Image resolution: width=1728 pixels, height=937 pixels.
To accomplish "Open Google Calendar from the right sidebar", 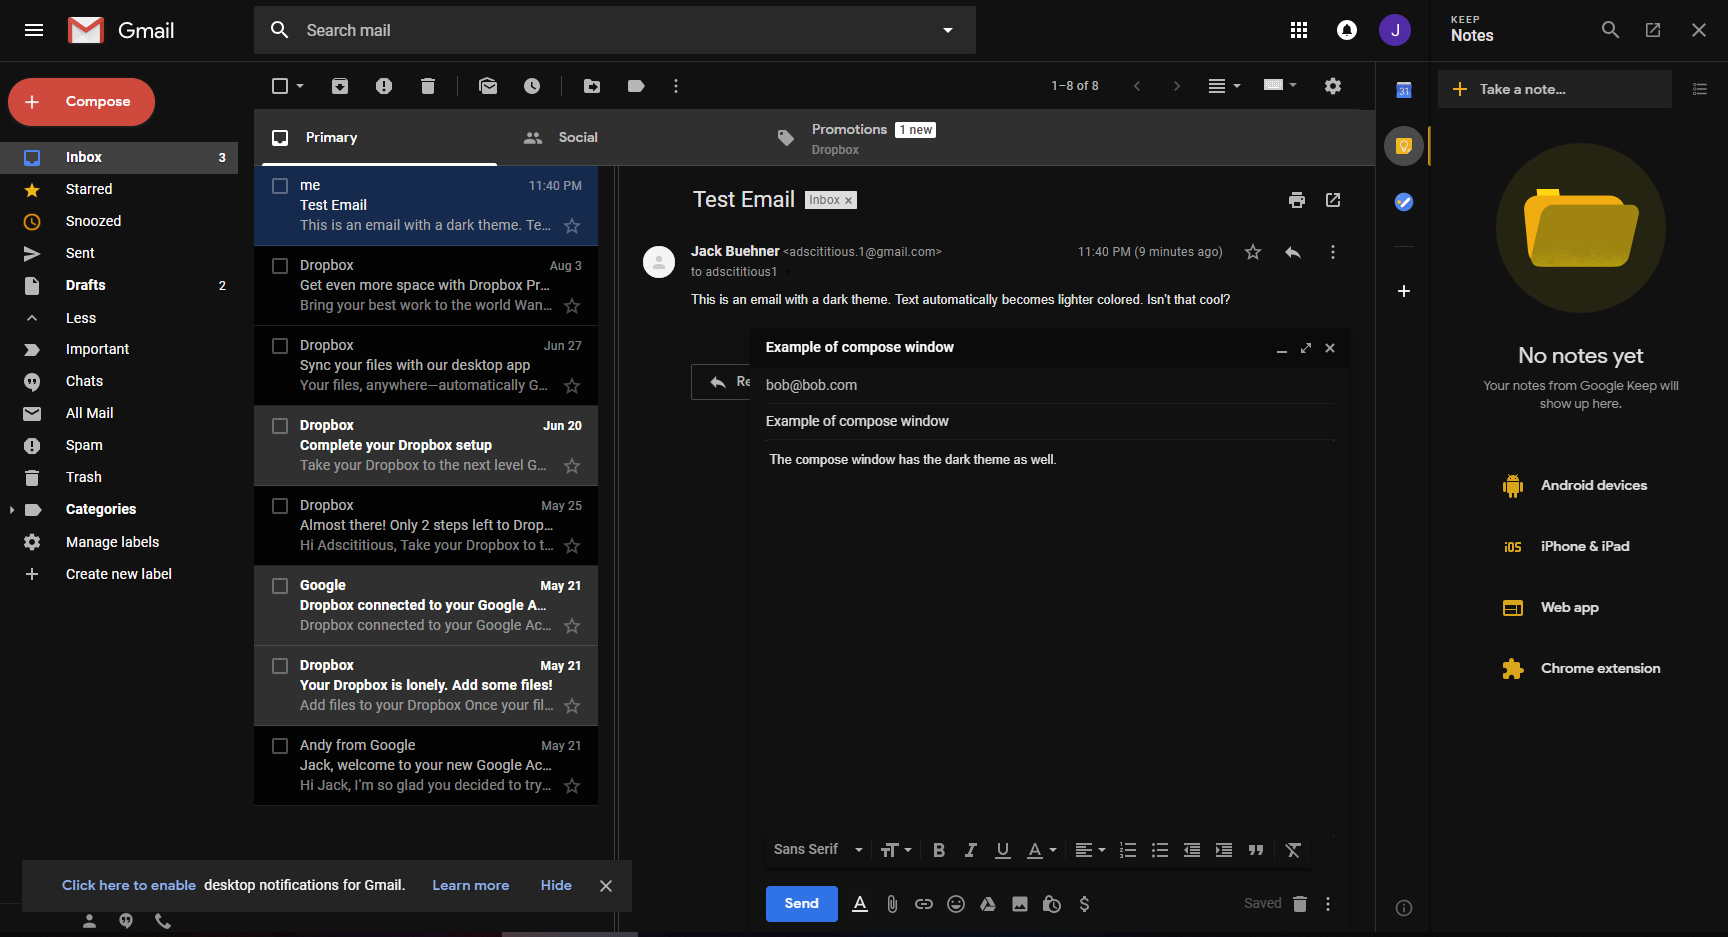I will pyautogui.click(x=1403, y=90).
